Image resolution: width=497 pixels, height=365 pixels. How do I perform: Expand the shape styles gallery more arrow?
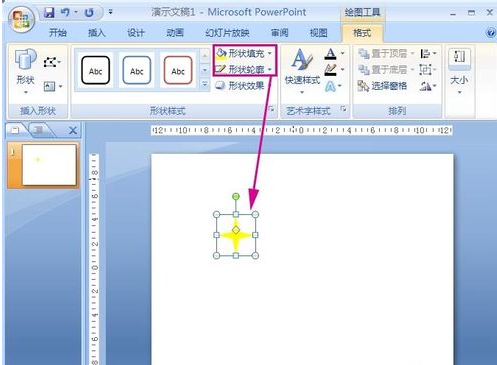(205, 85)
